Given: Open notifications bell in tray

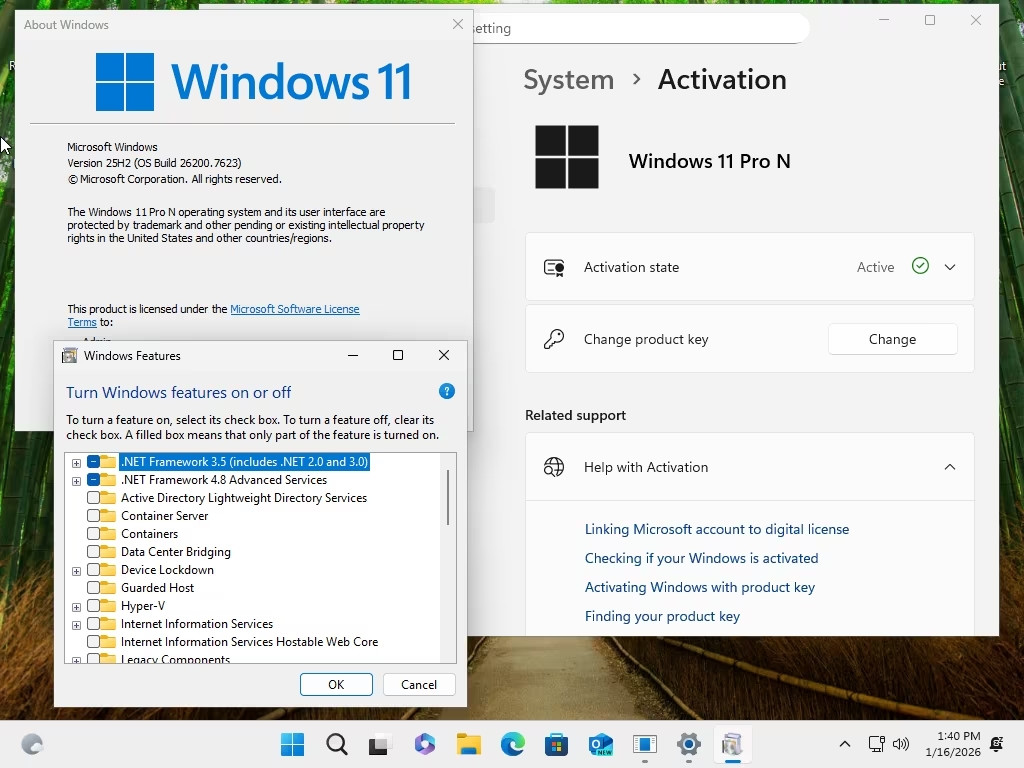Looking at the screenshot, I should [997, 744].
